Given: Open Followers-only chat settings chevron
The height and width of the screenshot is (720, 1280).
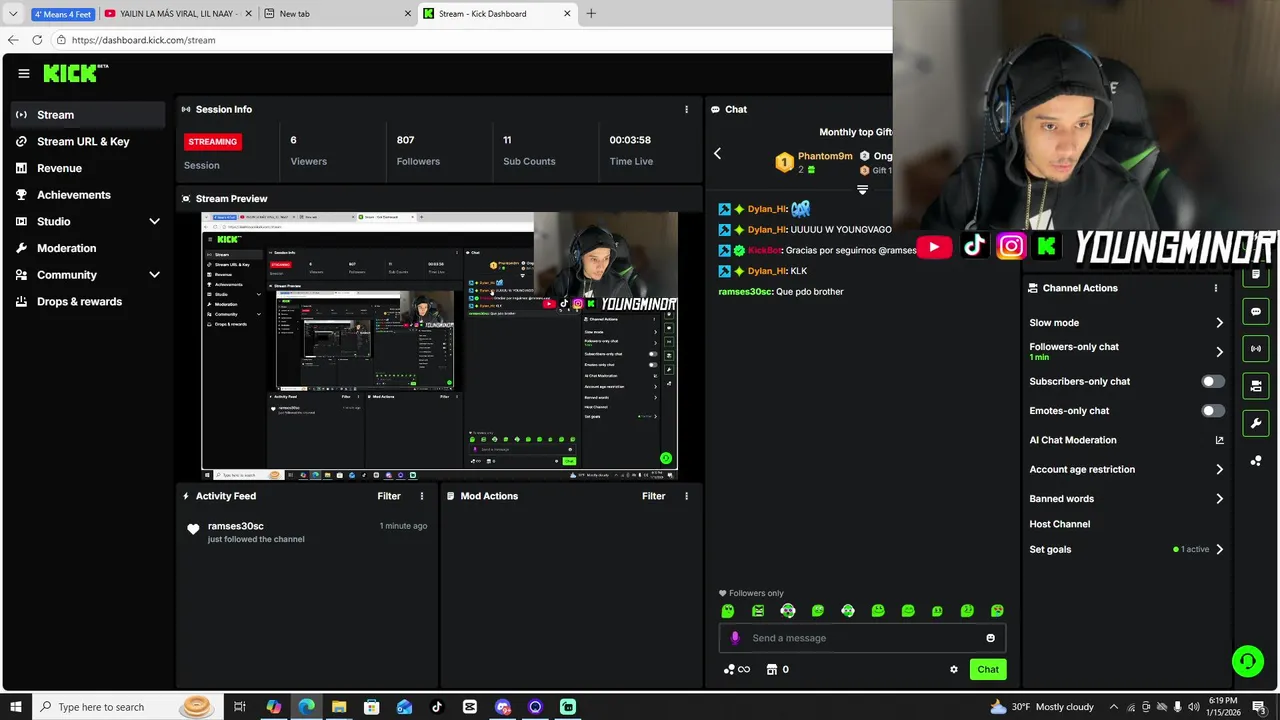Looking at the screenshot, I should pos(1219,352).
